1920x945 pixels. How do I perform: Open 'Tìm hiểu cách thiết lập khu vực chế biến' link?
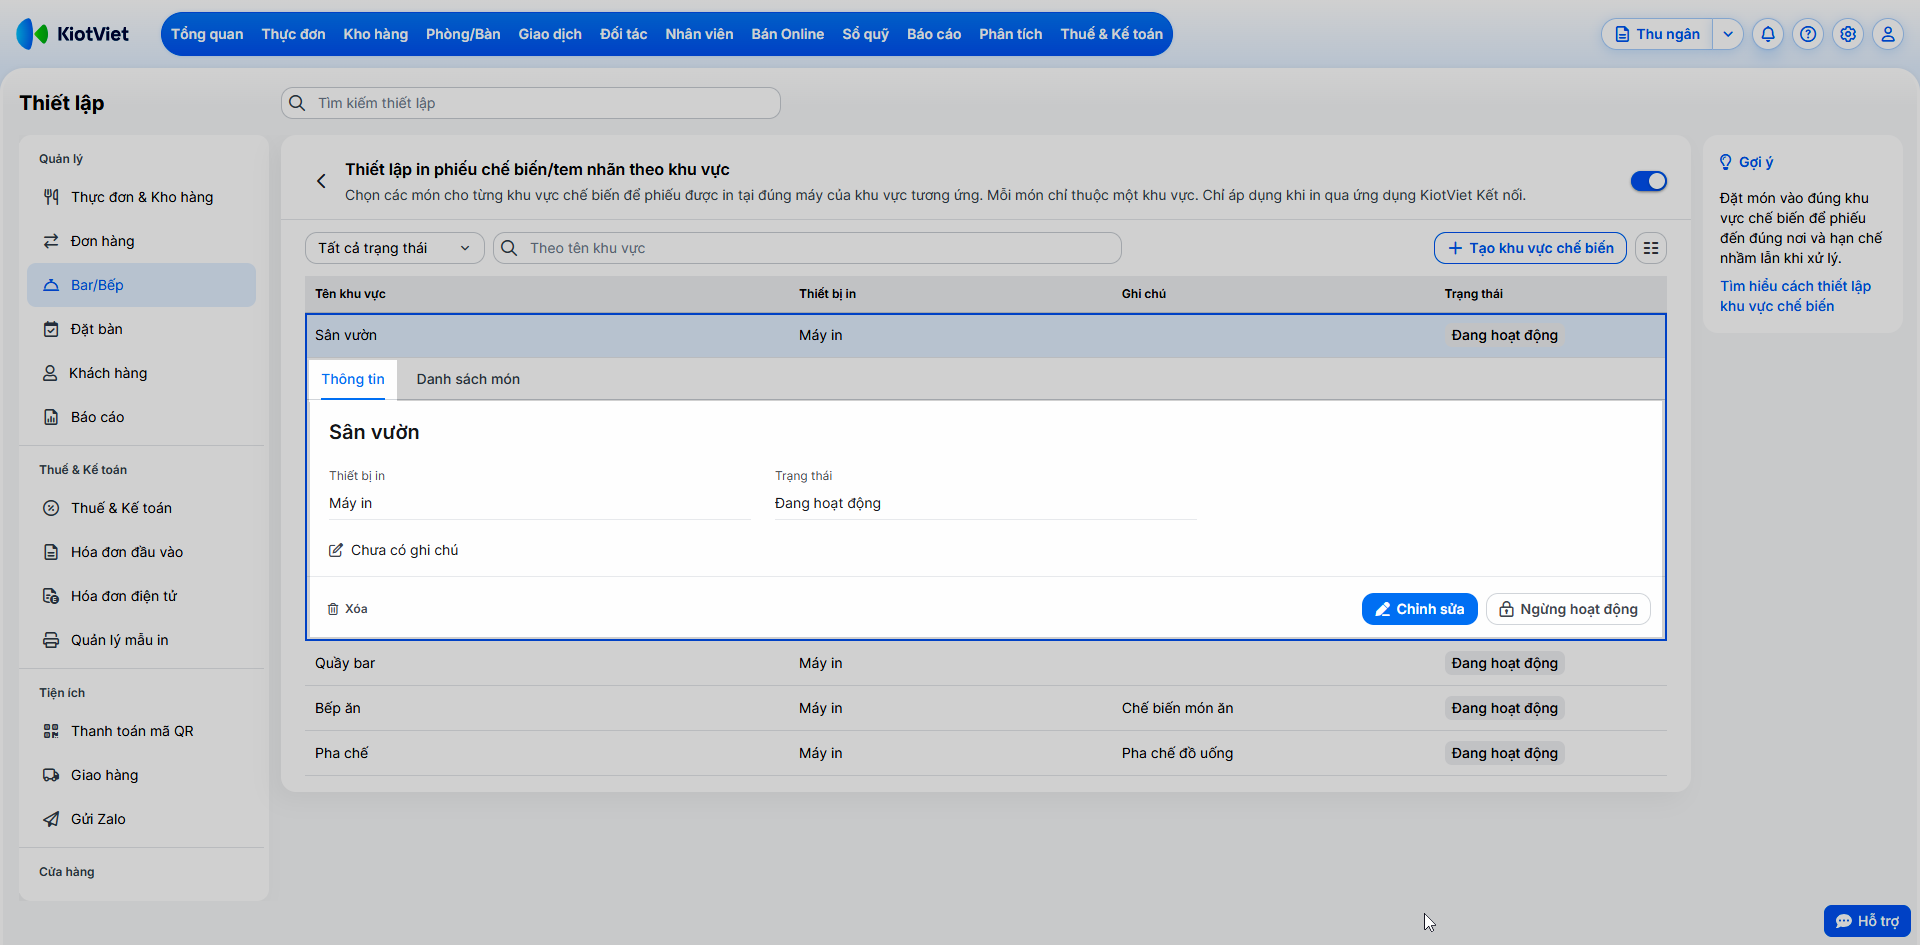click(1795, 296)
